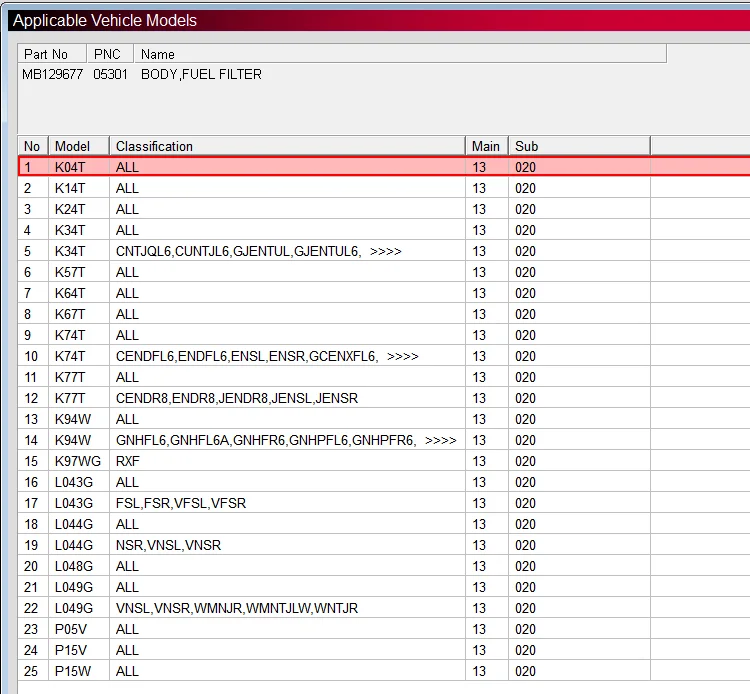This screenshot has height=694, width=750.
Task: Select part number MB129677 entry
Action: click(x=53, y=74)
